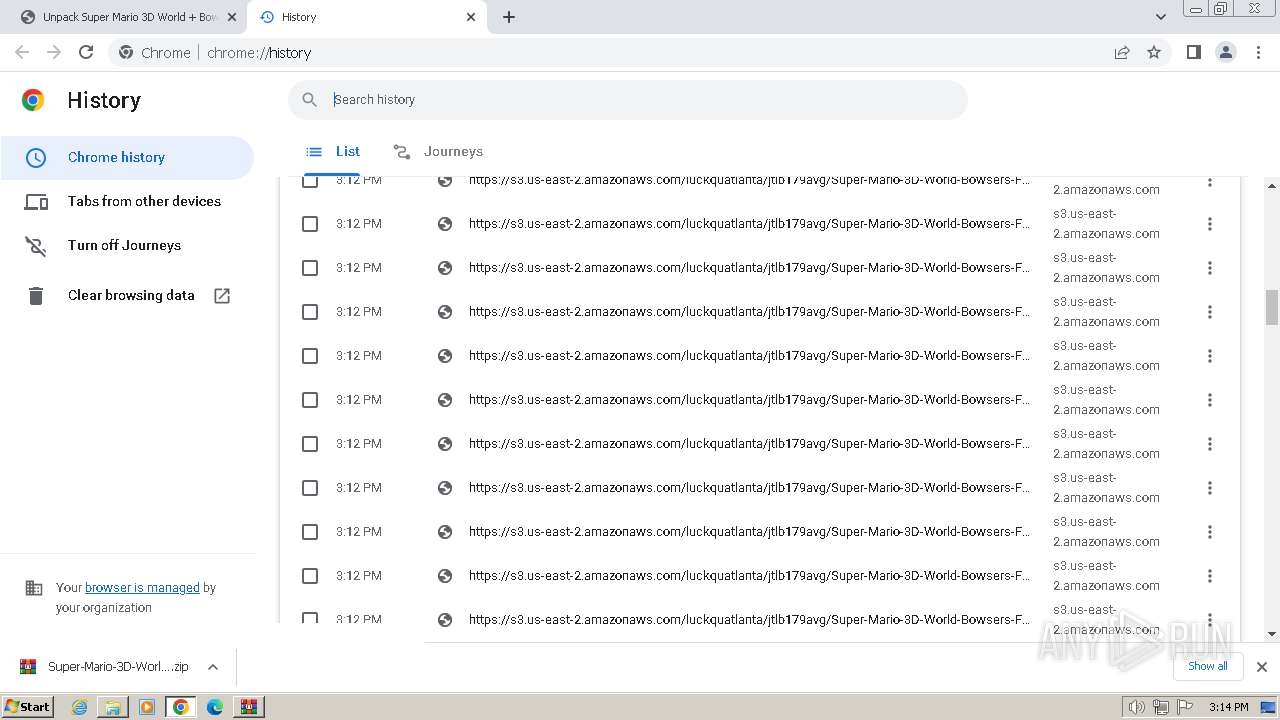Expand the zip download options chevron
This screenshot has height=720, width=1280.
coord(213,667)
